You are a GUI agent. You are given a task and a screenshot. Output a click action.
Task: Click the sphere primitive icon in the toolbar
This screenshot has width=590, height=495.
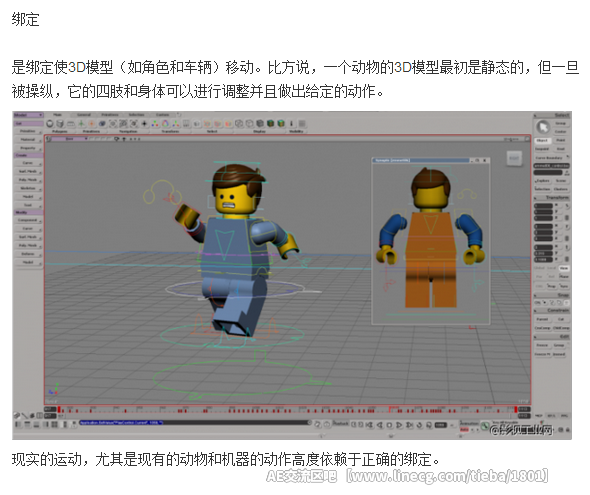point(50,123)
